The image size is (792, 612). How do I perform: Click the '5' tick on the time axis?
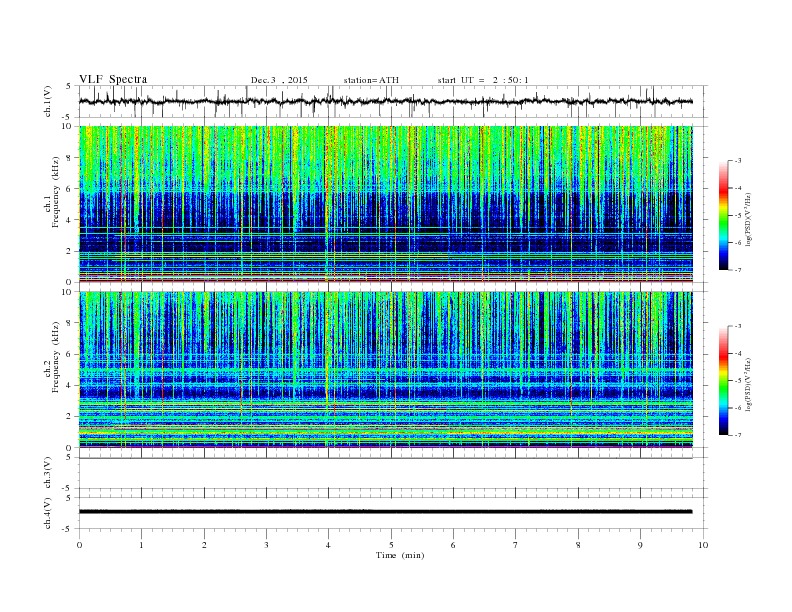pos(391,545)
